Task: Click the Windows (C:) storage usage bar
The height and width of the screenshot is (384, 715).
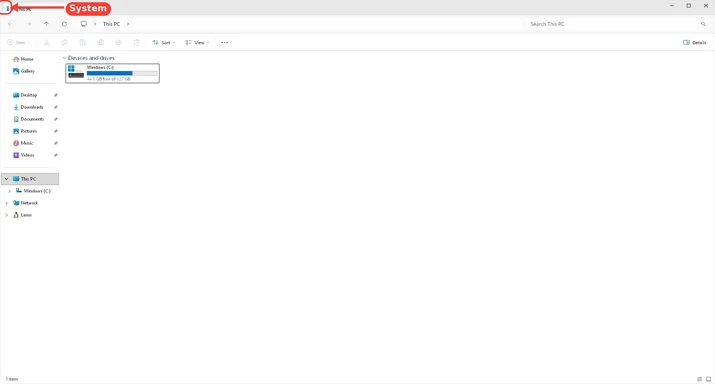Action: pos(122,73)
